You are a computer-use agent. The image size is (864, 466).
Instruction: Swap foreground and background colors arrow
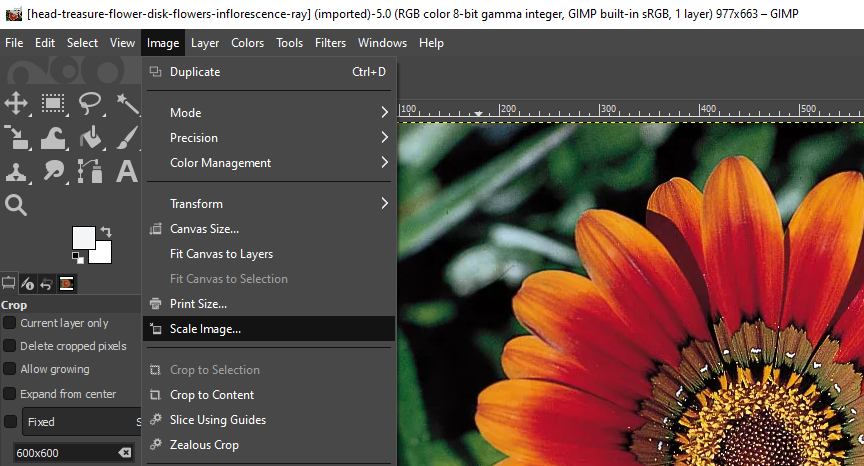click(106, 232)
